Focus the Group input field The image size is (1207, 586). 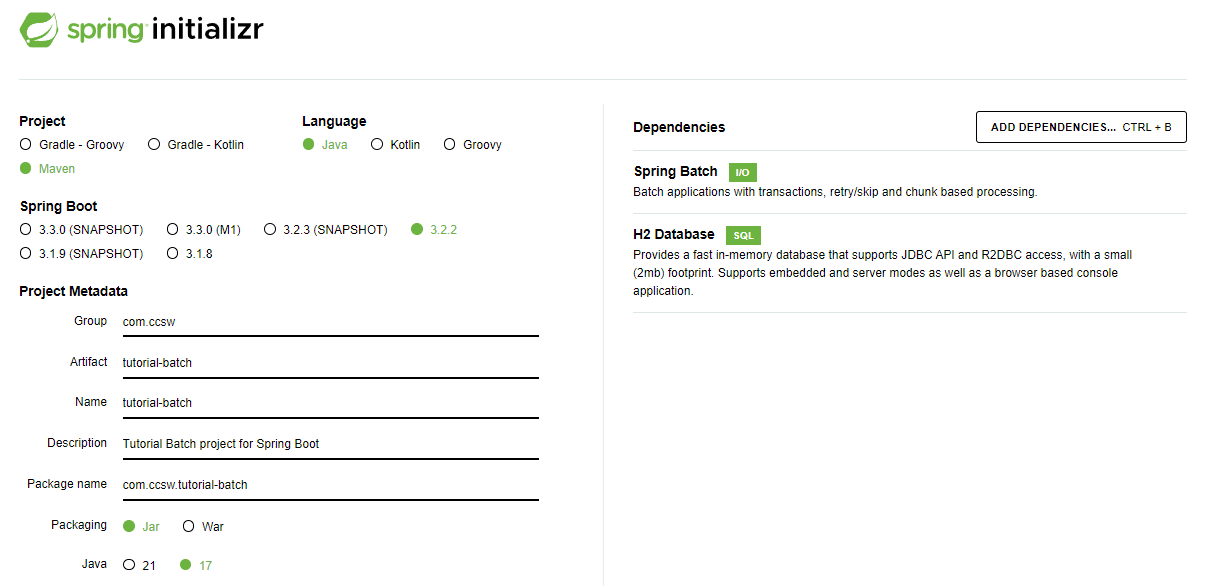330,322
